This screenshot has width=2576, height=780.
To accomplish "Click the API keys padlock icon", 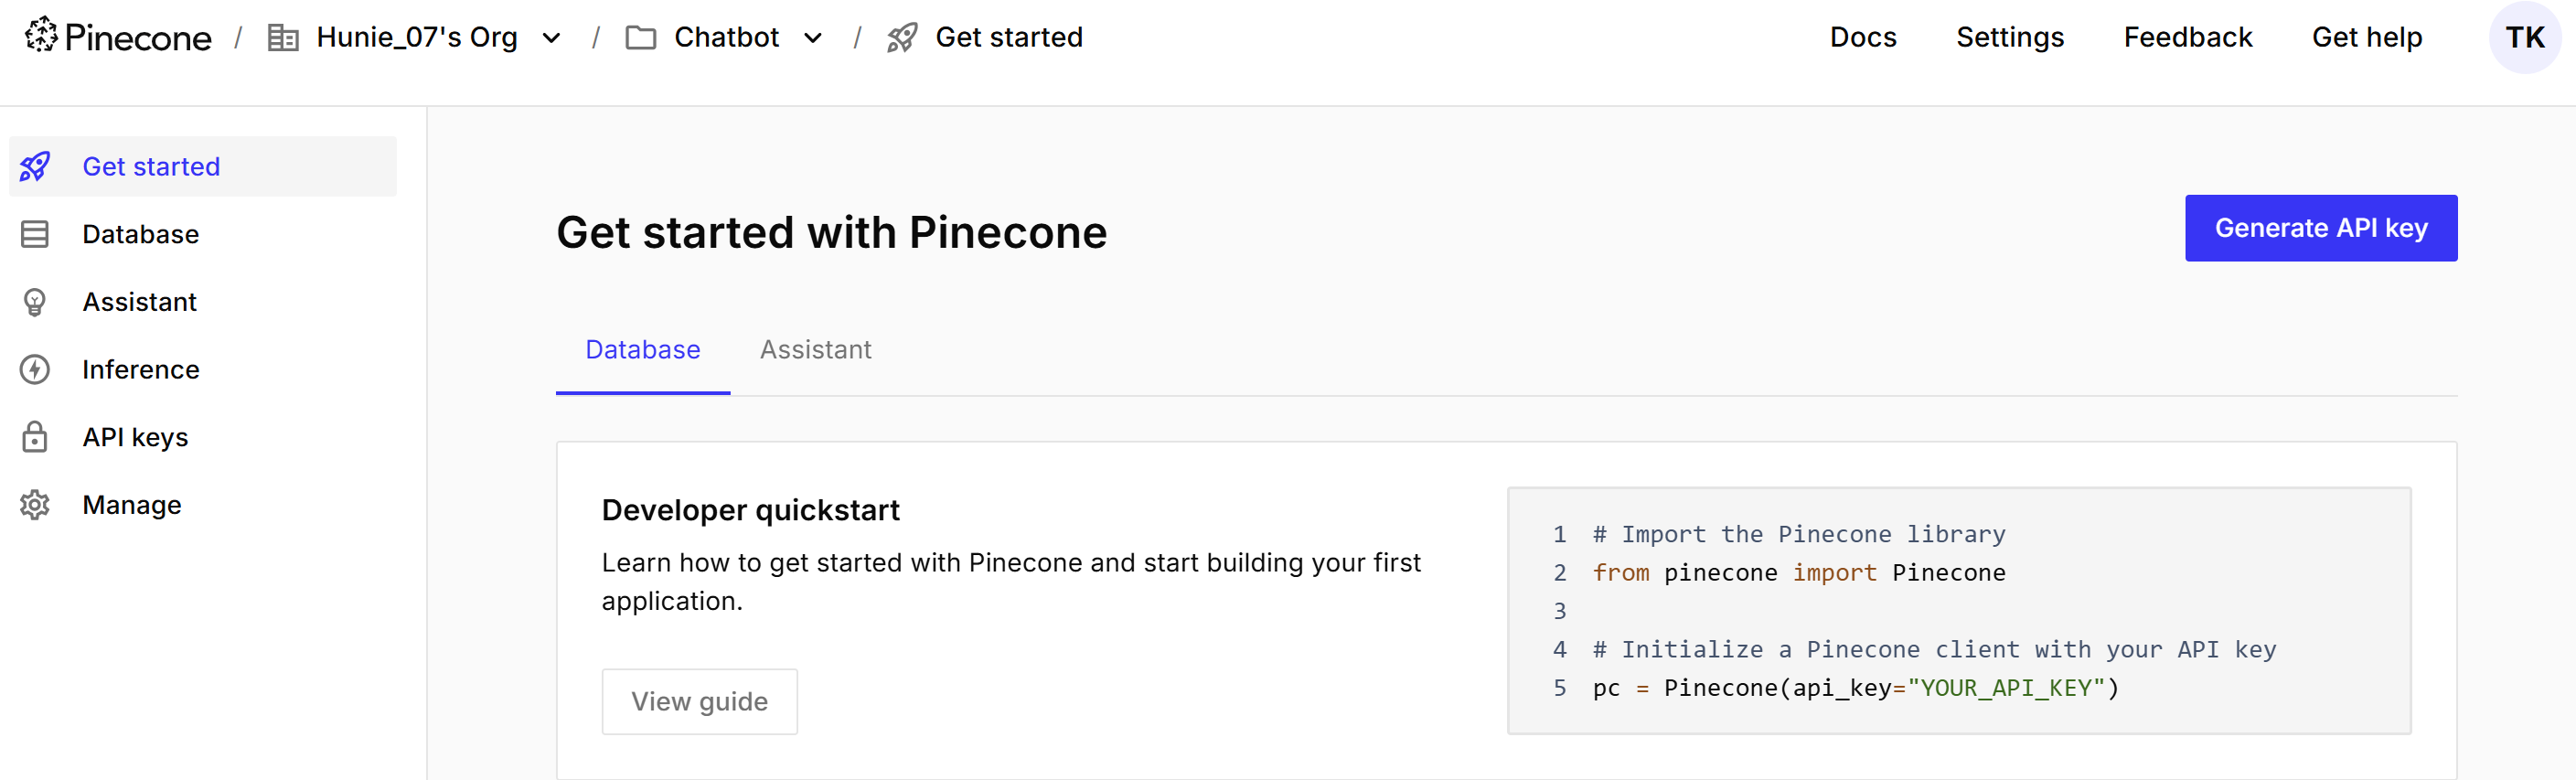I will [x=35, y=437].
